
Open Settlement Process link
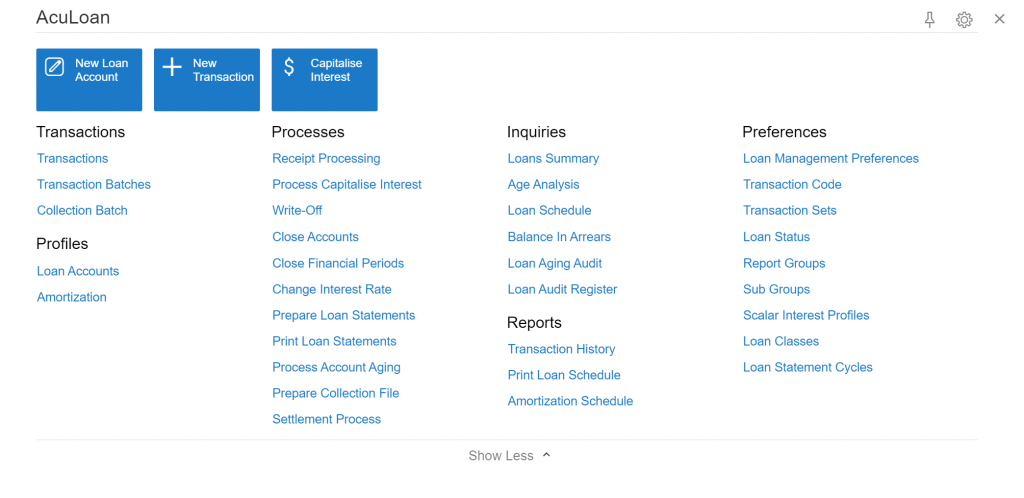(x=327, y=420)
